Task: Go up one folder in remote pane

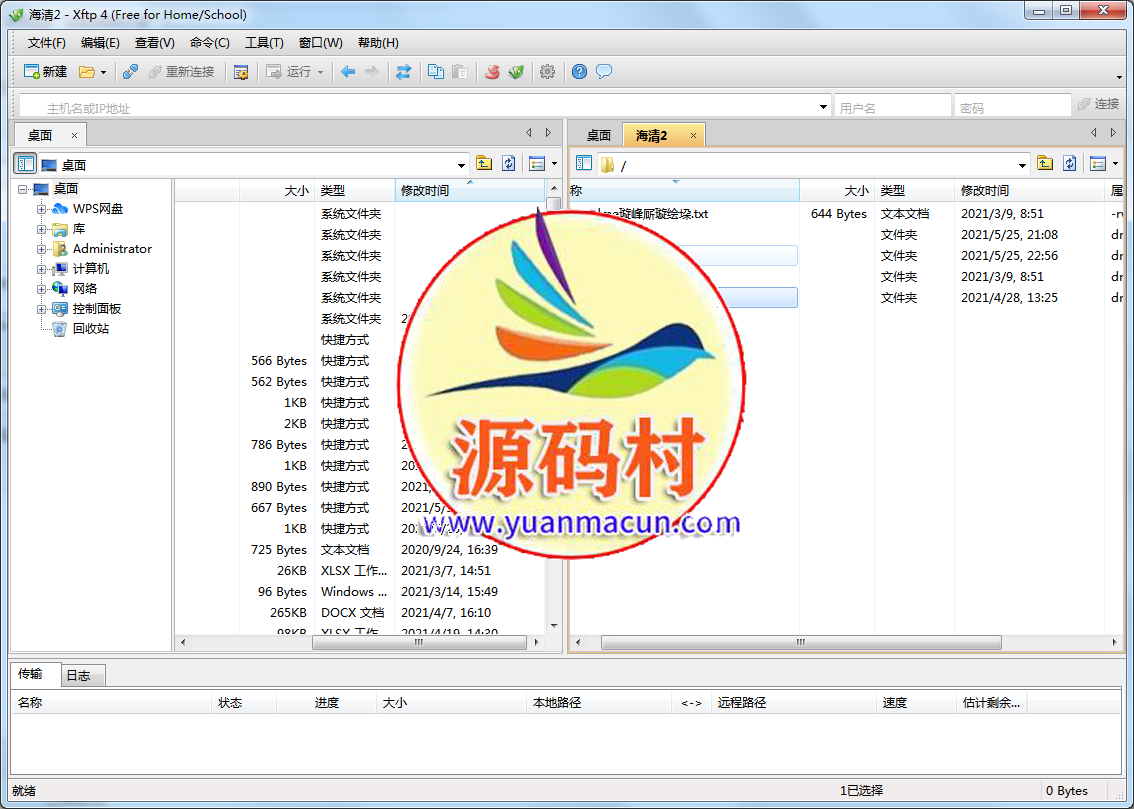Action: coord(1045,164)
